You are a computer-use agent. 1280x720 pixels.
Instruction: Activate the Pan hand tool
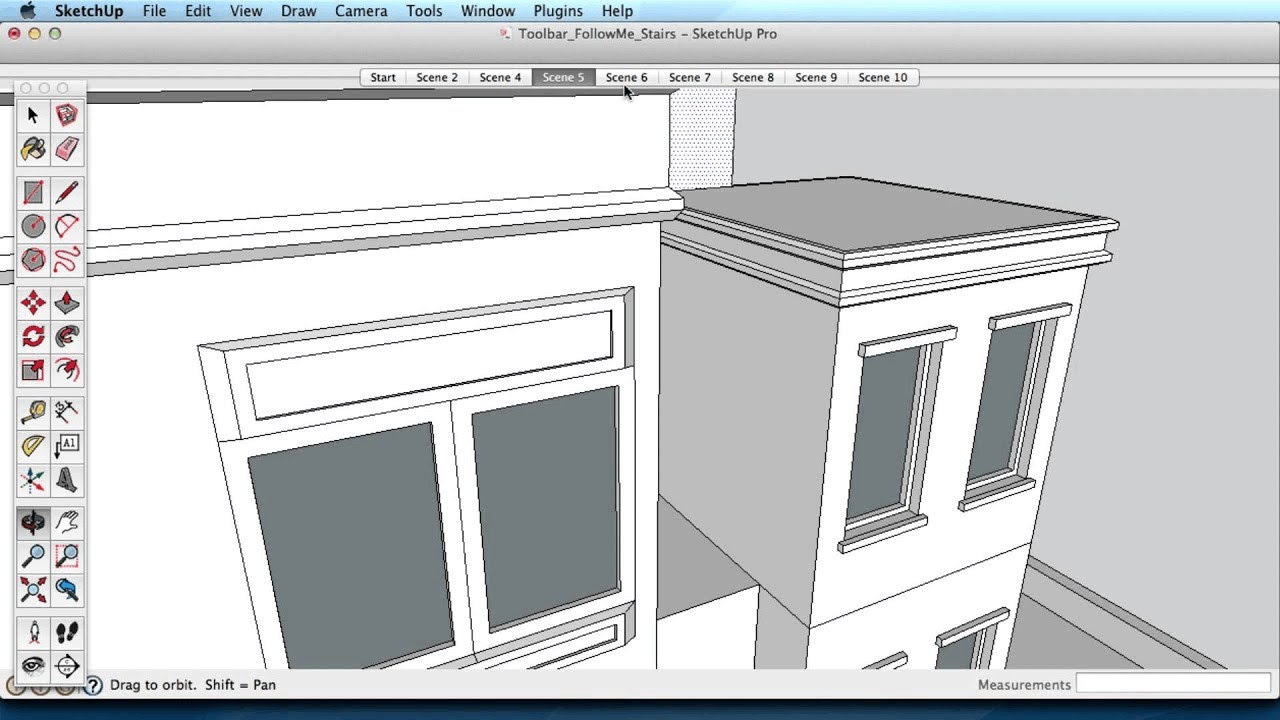(67, 522)
